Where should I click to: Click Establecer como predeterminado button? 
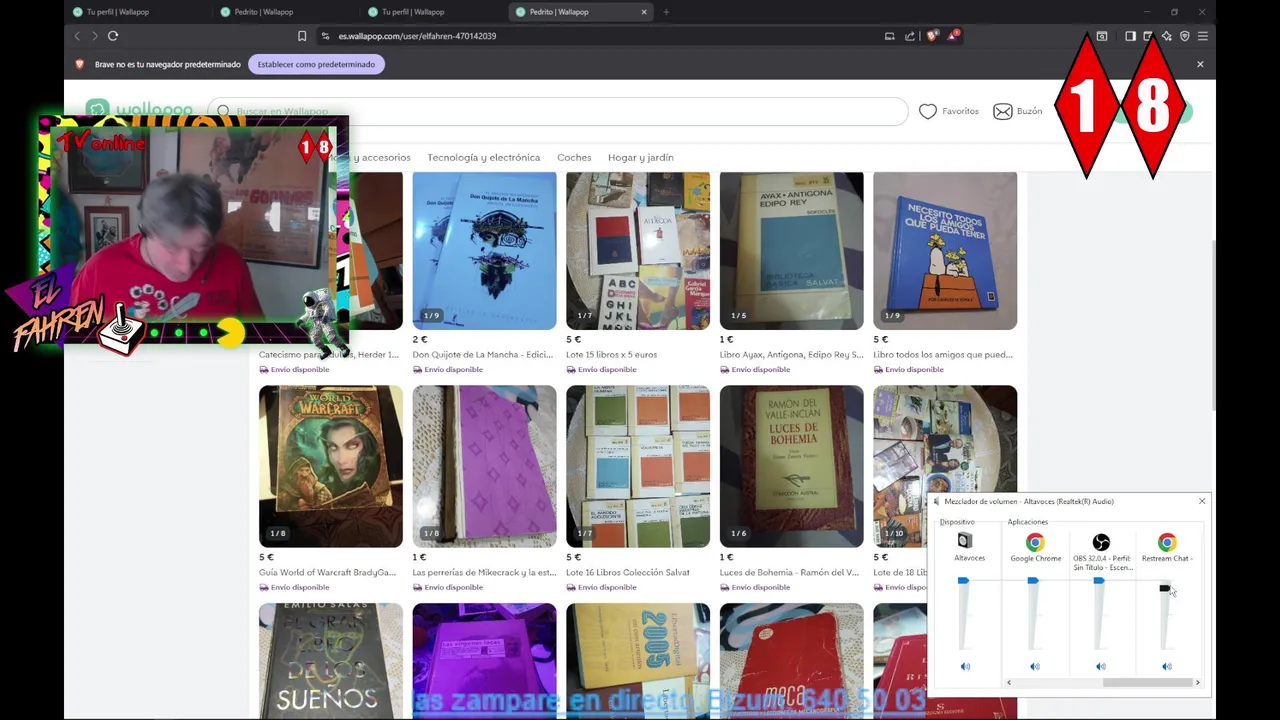[316, 64]
